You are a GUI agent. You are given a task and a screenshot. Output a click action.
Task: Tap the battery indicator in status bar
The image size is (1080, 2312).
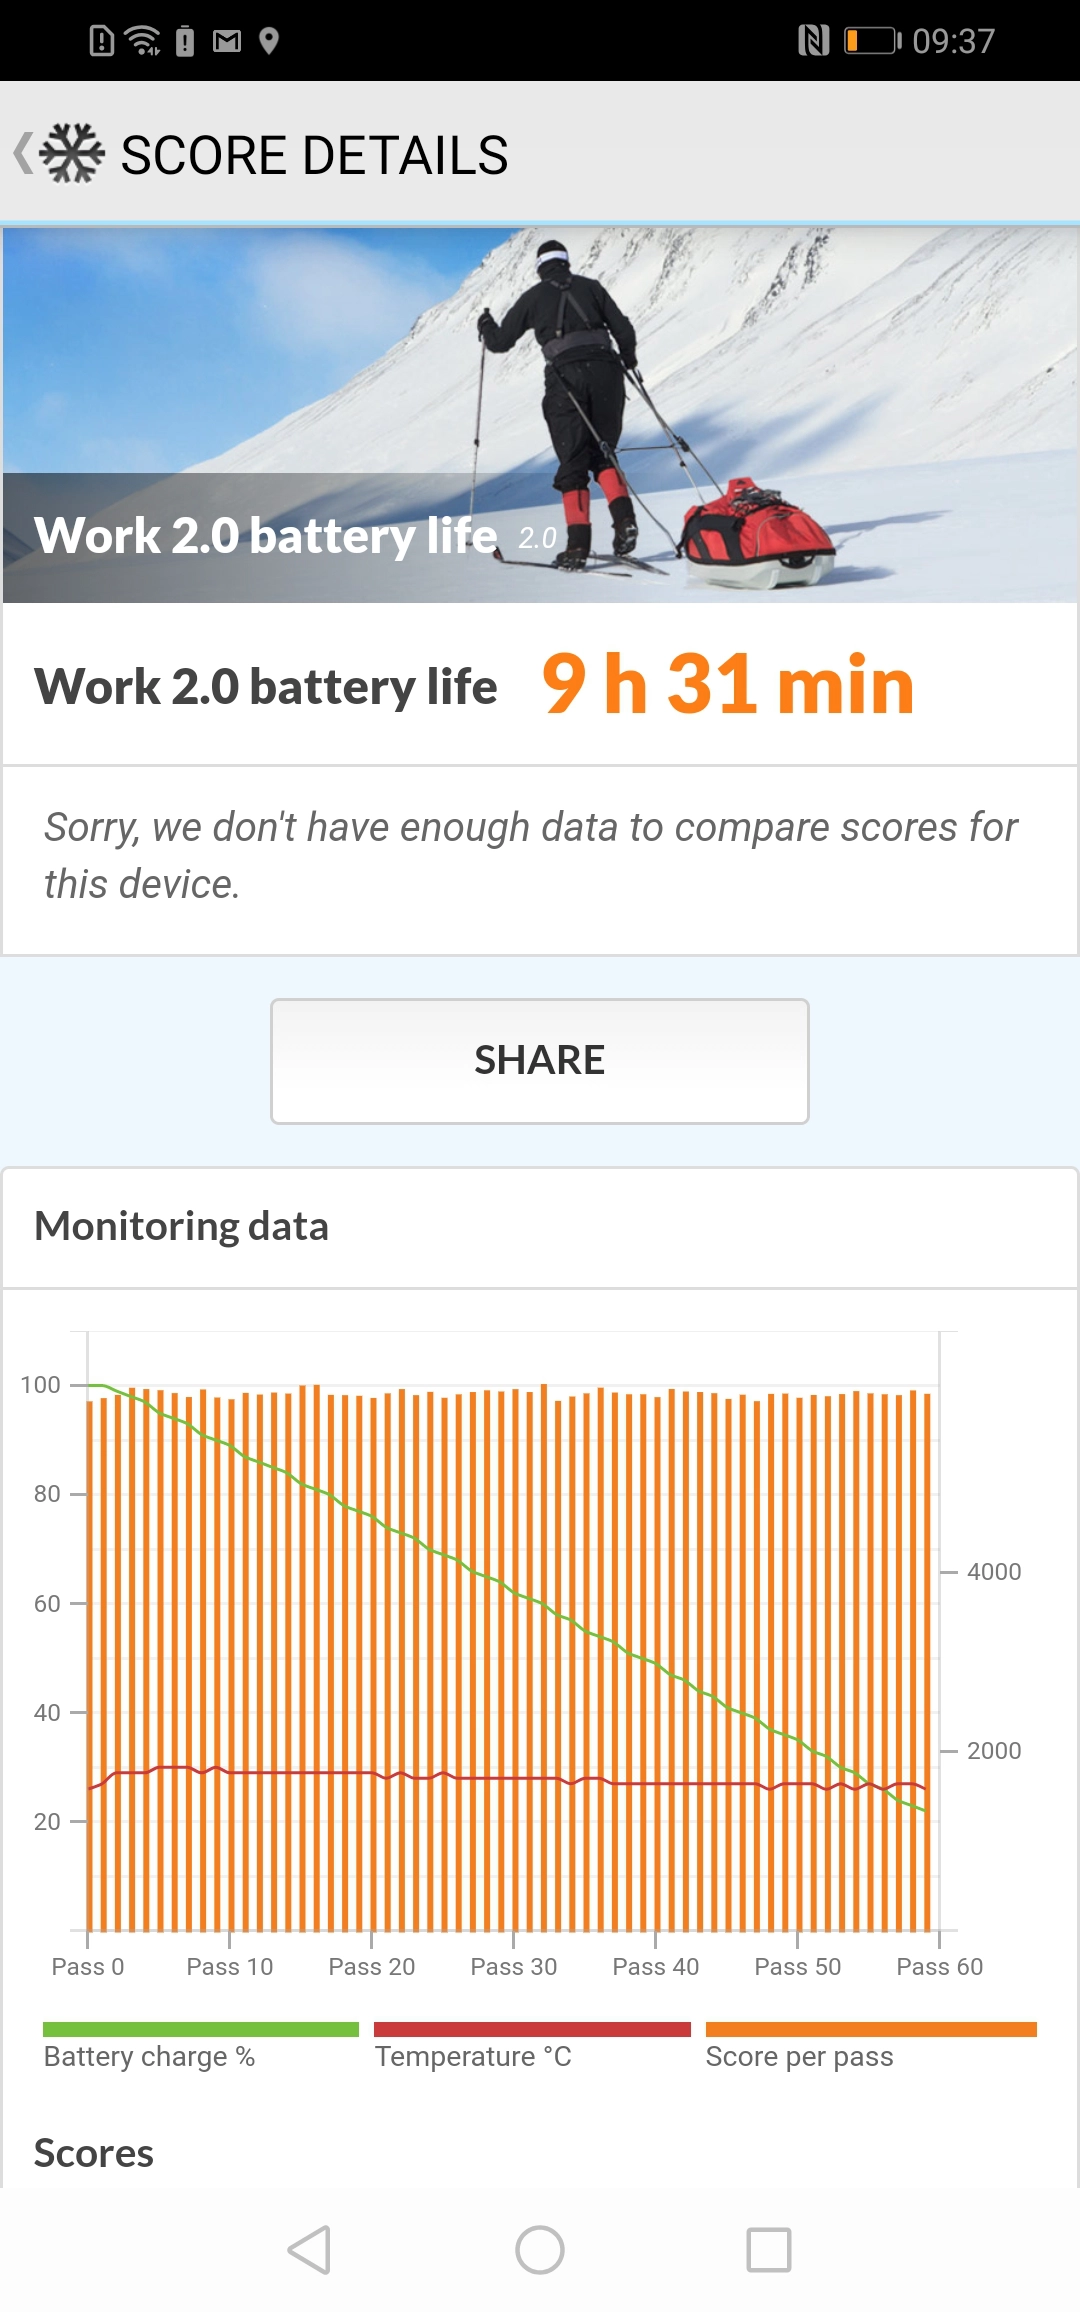(872, 41)
